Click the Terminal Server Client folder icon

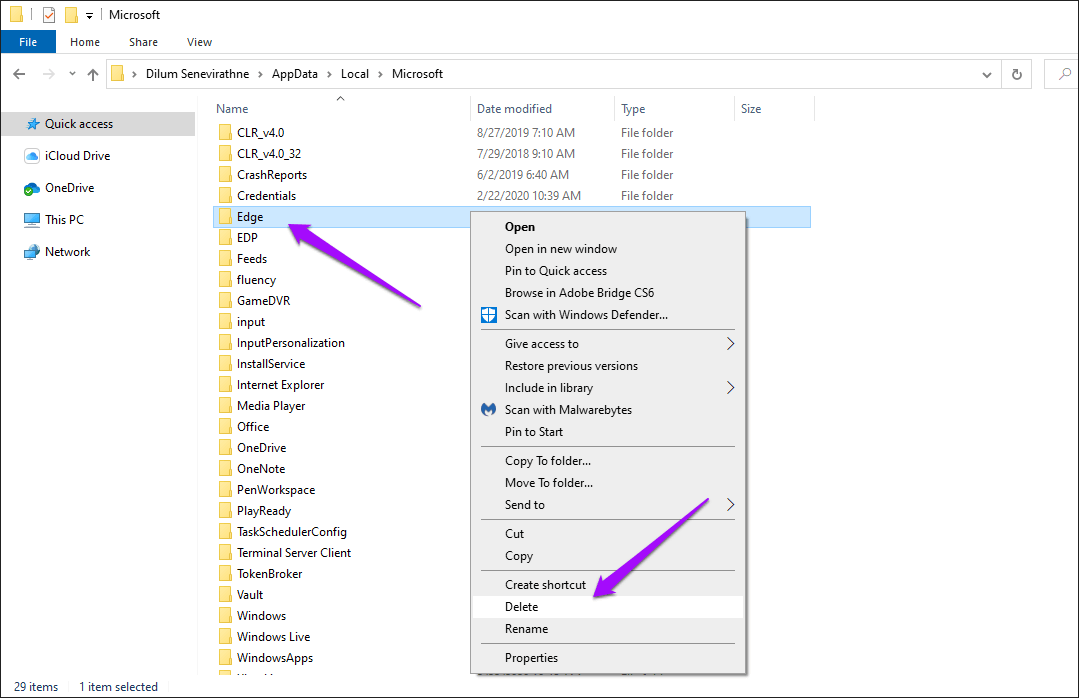coord(225,553)
